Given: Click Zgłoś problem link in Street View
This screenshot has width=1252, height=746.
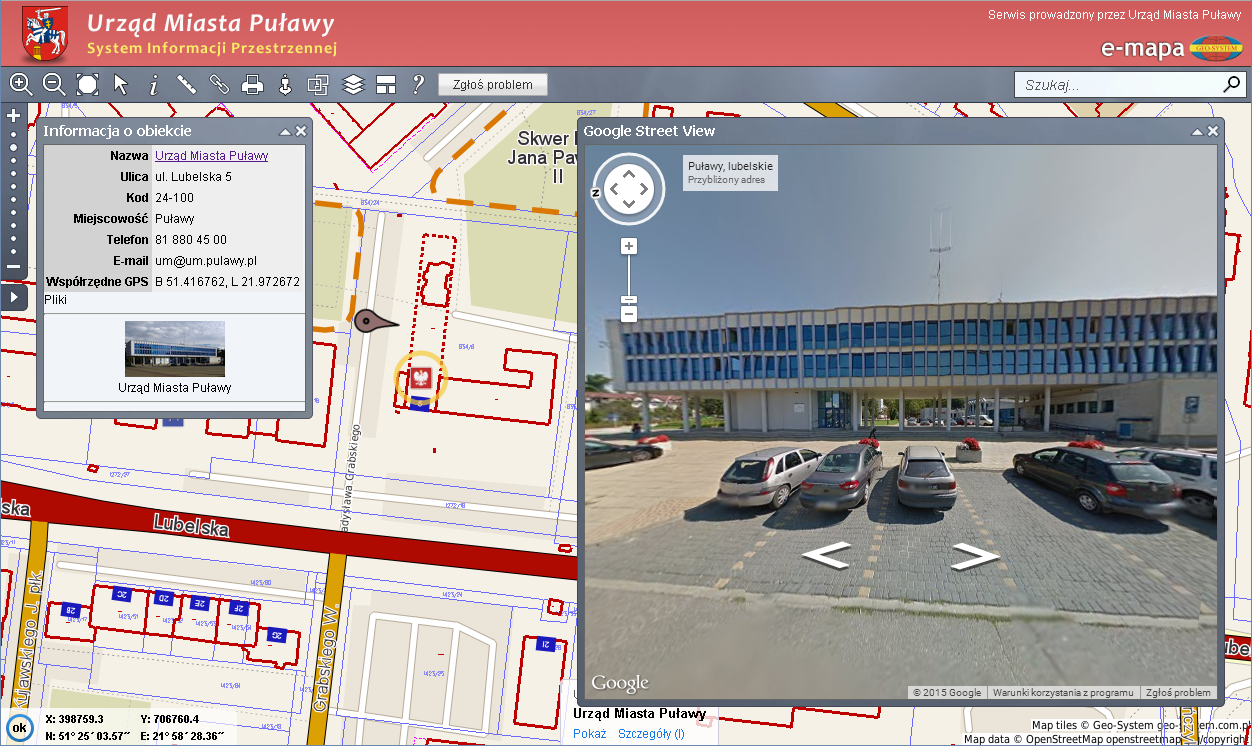Looking at the screenshot, I should pos(1178,692).
